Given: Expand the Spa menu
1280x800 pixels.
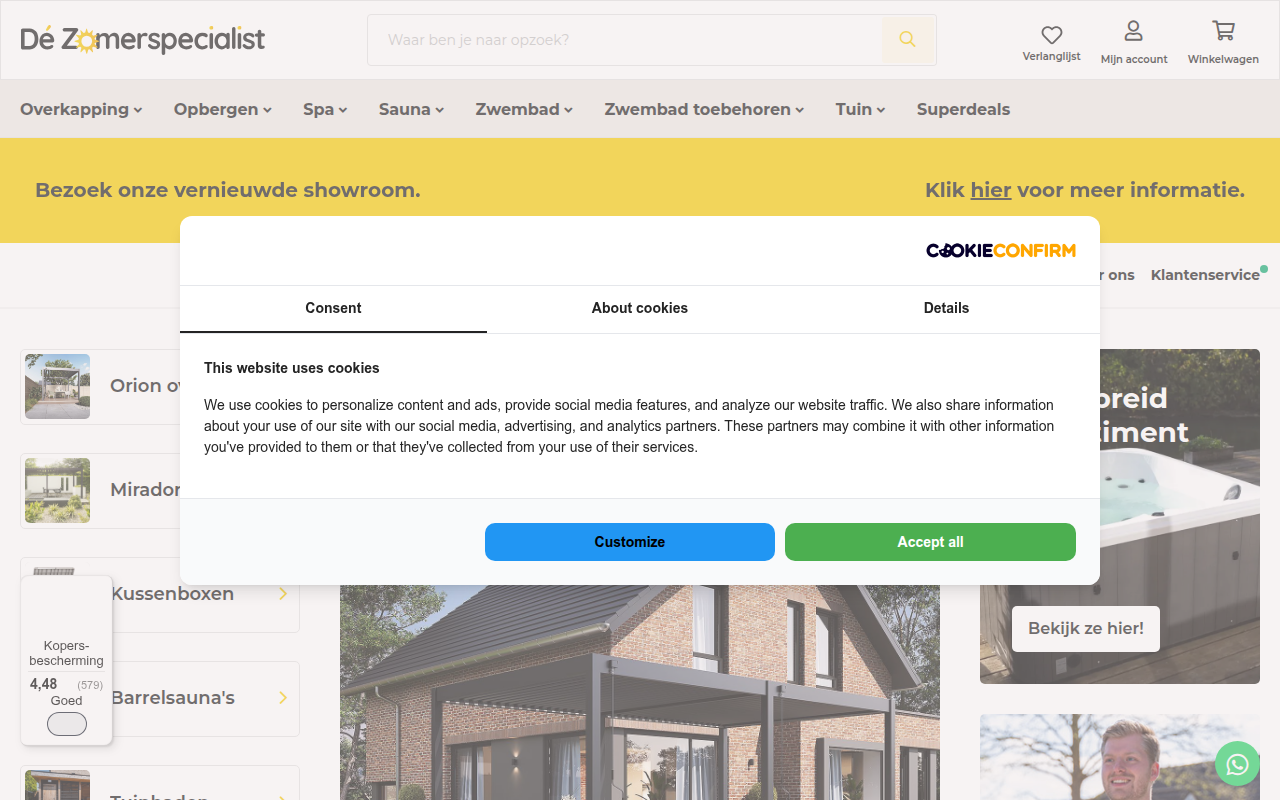Looking at the screenshot, I should (325, 109).
